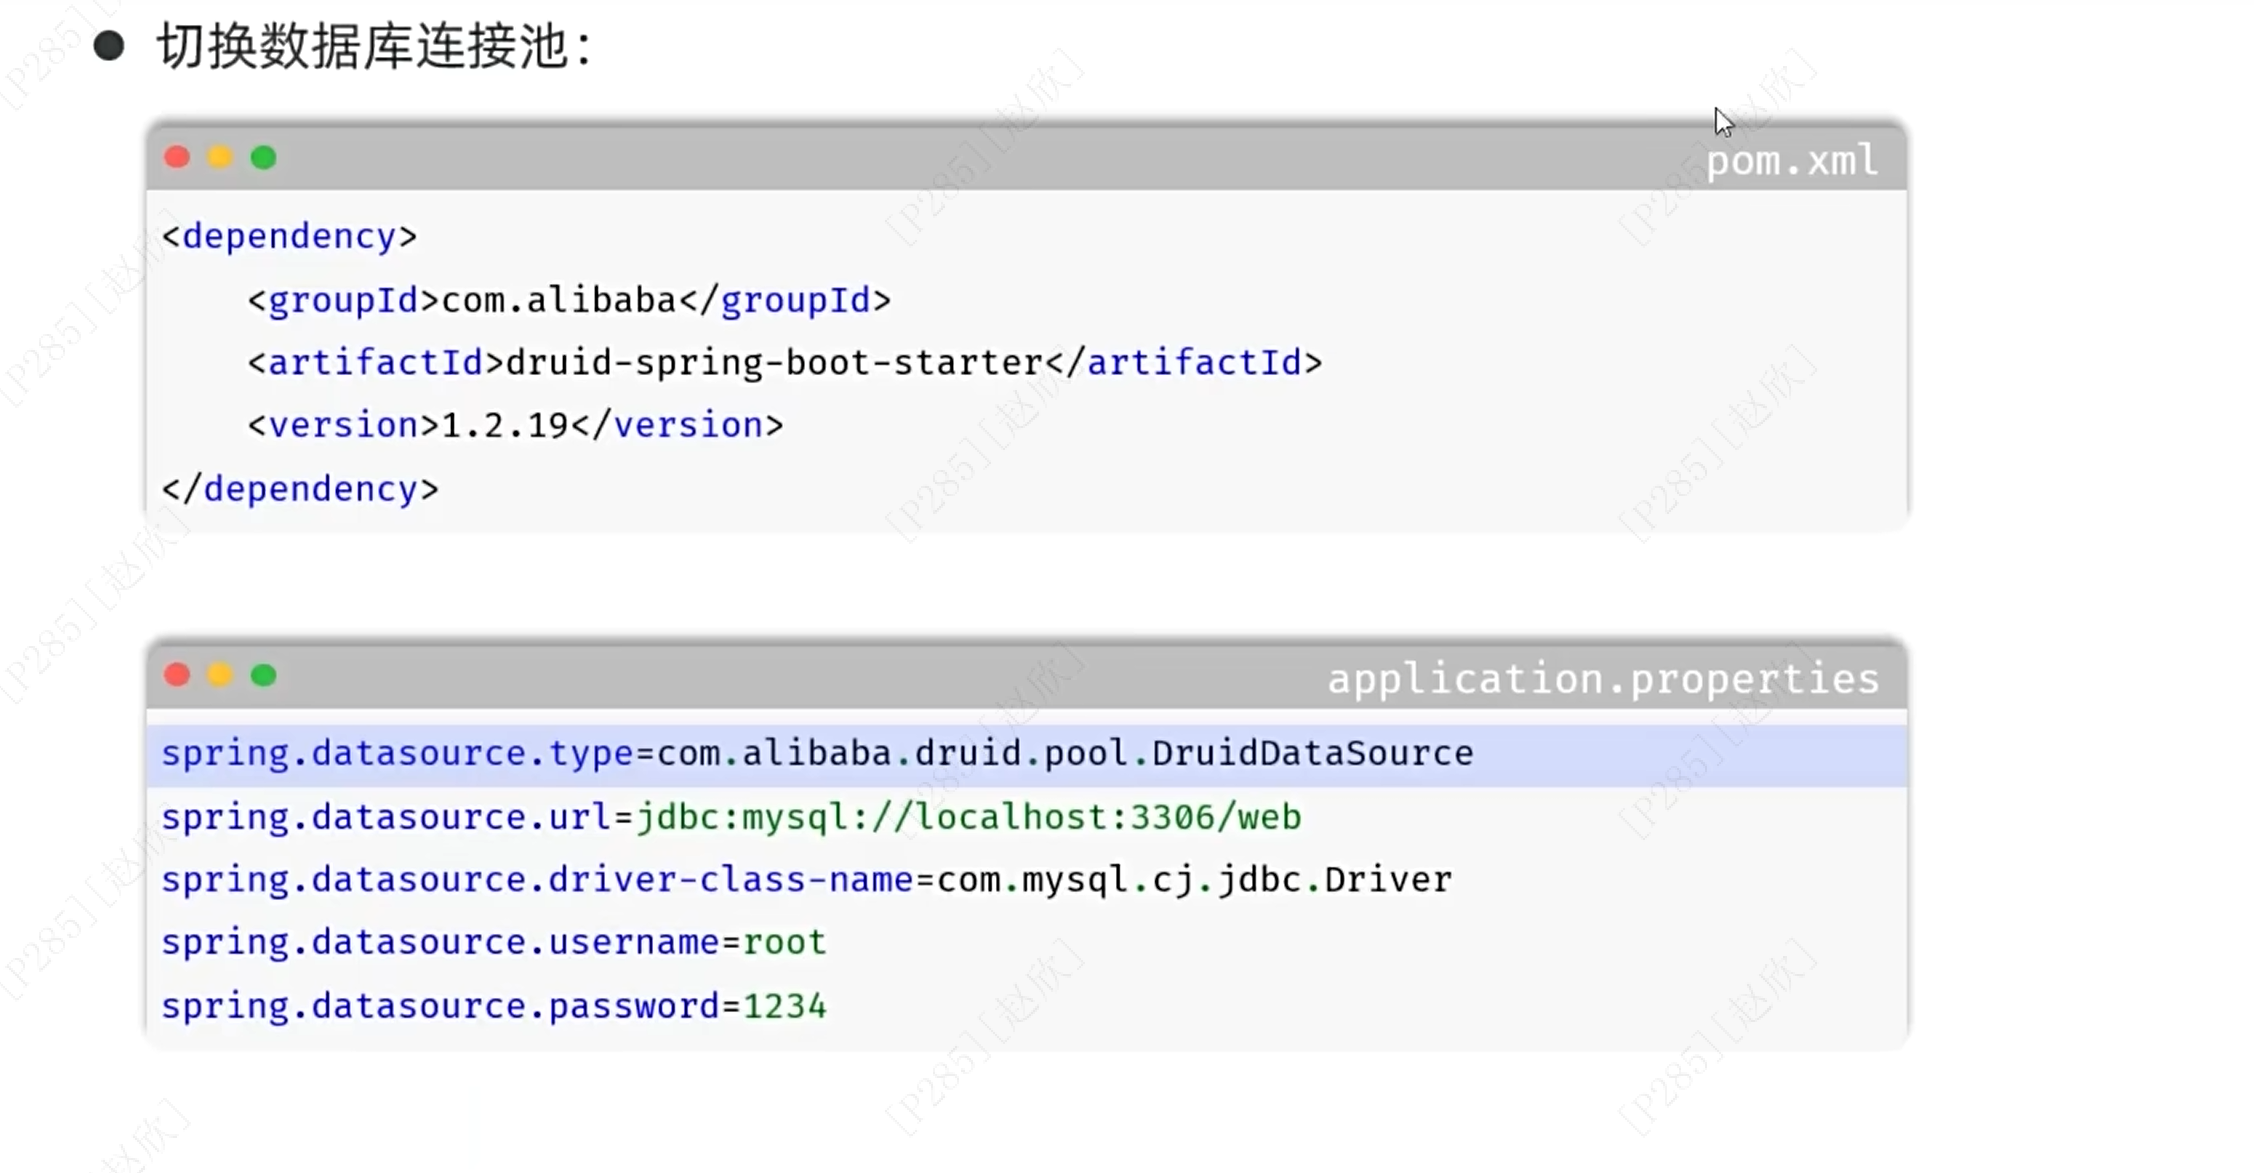Click the pom.xml title label
This screenshot has height=1173, width=2254.
(1791, 161)
